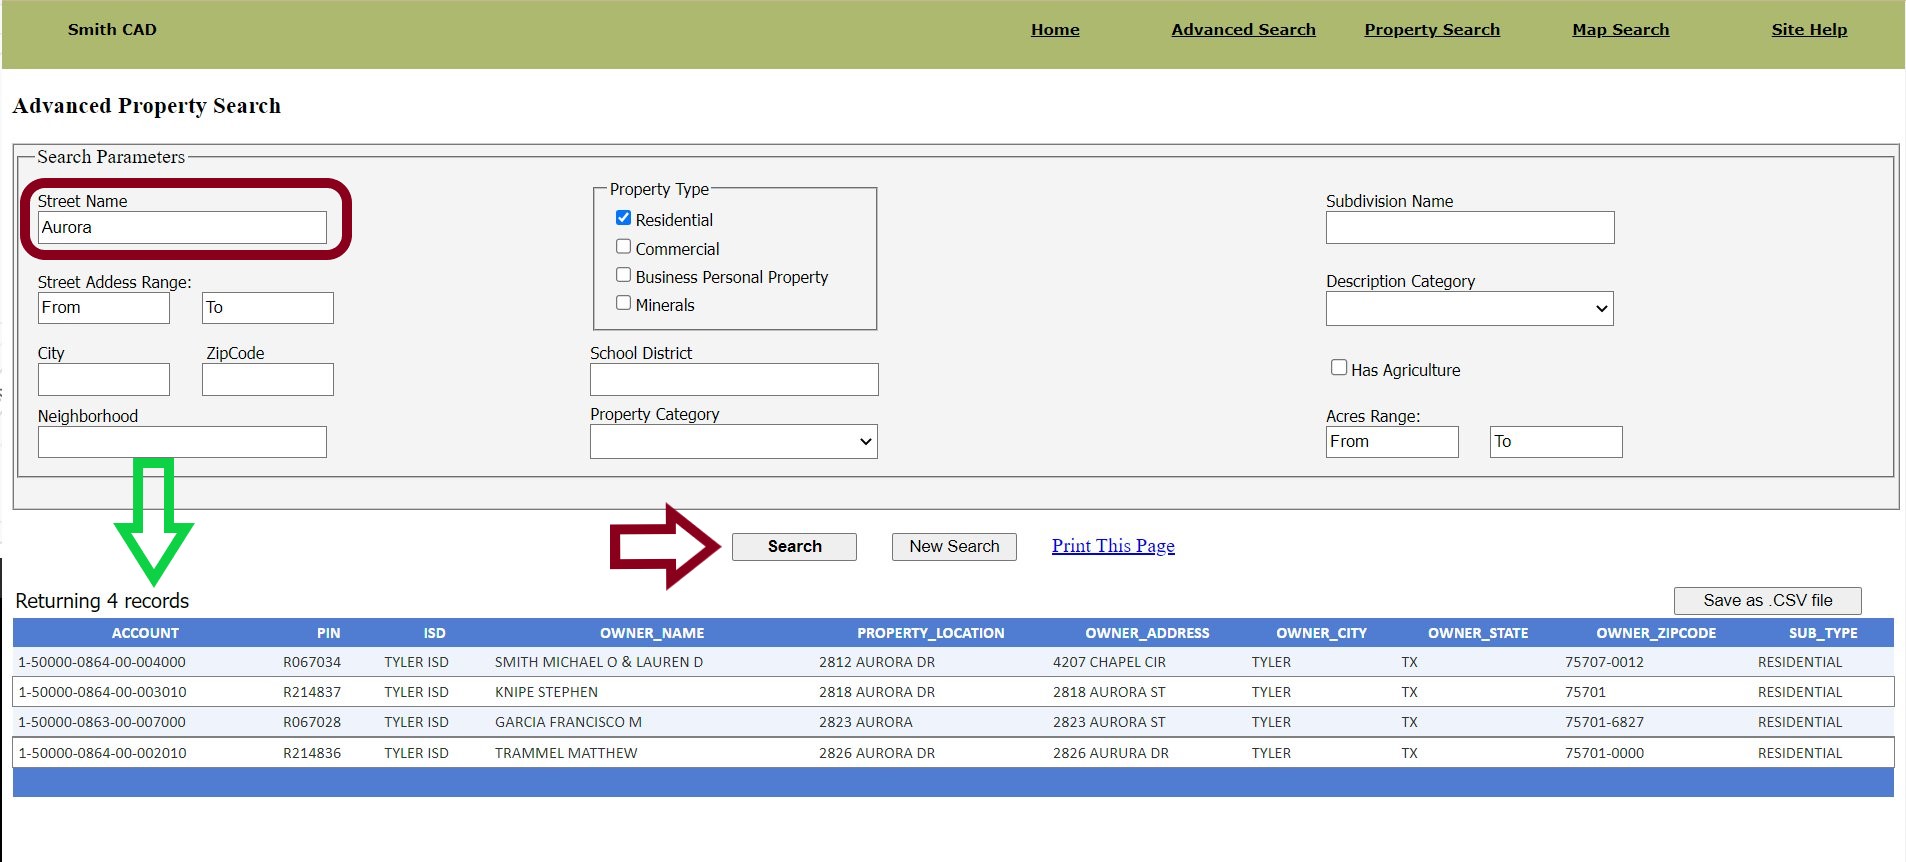Select the OWNER_ADDRESS column header

click(x=1147, y=633)
